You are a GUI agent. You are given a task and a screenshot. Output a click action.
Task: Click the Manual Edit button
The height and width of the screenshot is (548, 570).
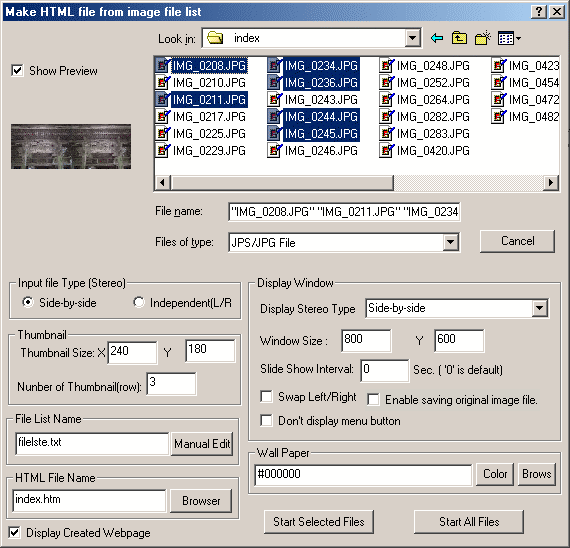[x=202, y=444]
